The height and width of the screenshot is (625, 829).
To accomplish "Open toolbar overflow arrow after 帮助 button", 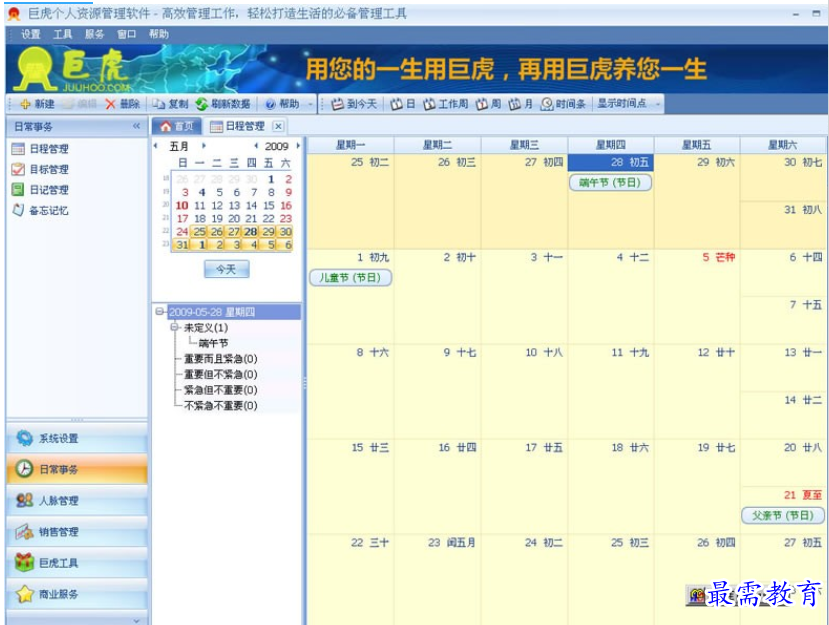I will tap(310, 104).
